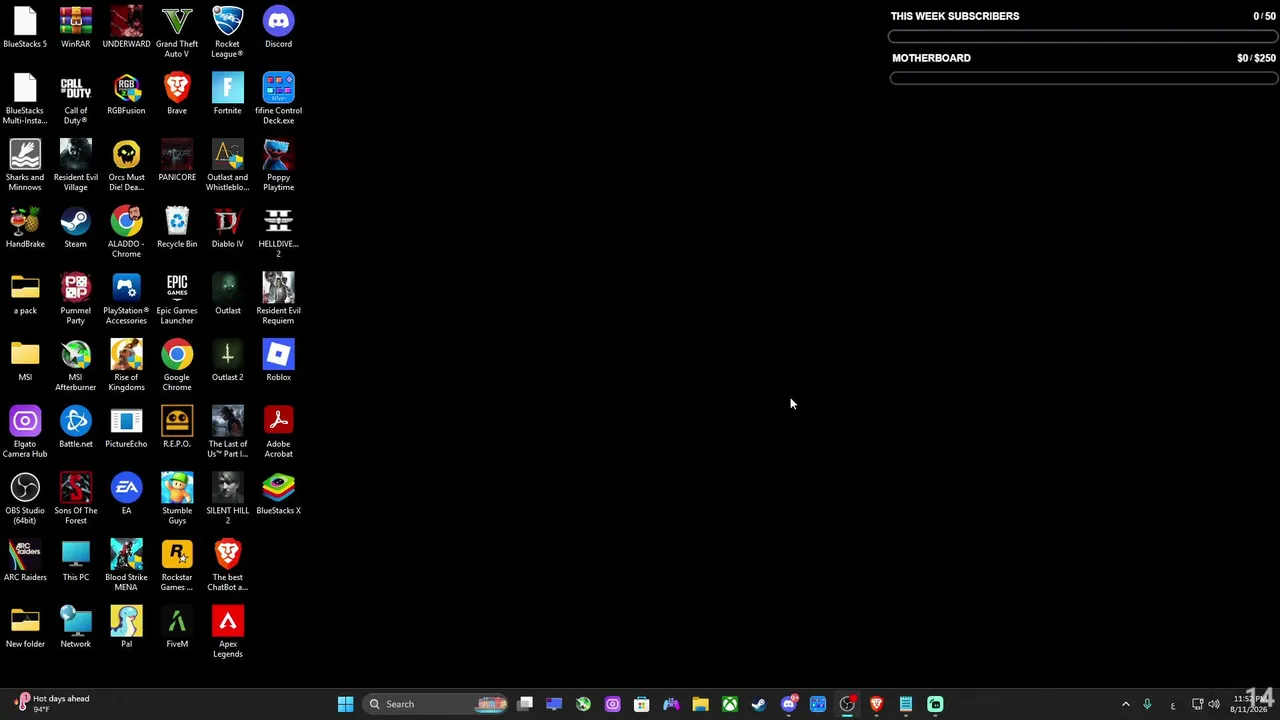Select the PictureEcho desktop shortcut
The width and height of the screenshot is (1280, 720).
coord(126,428)
